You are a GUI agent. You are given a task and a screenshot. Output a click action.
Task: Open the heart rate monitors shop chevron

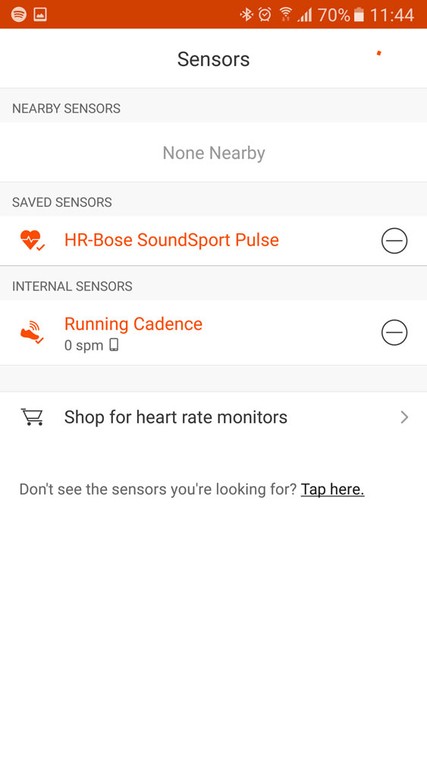pos(404,417)
